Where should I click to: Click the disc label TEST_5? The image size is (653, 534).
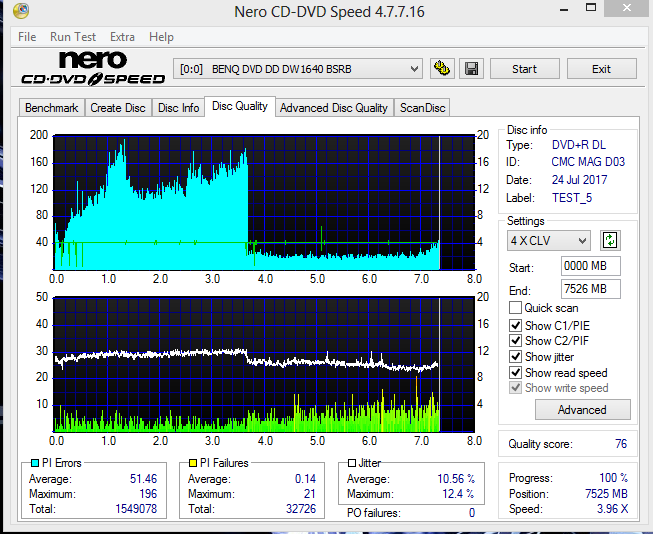[572, 198]
